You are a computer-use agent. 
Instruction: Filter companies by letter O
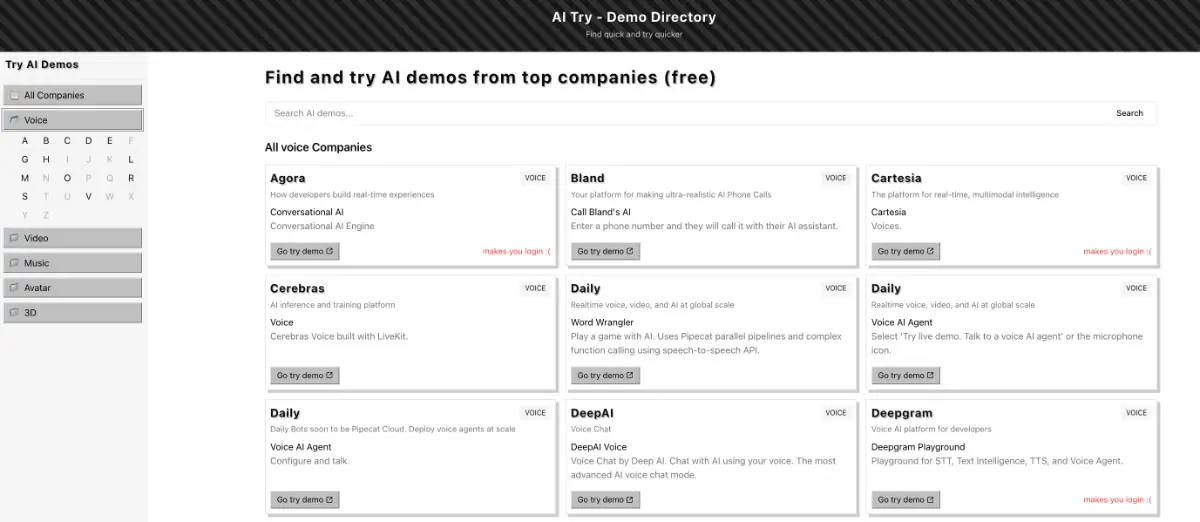pos(67,178)
